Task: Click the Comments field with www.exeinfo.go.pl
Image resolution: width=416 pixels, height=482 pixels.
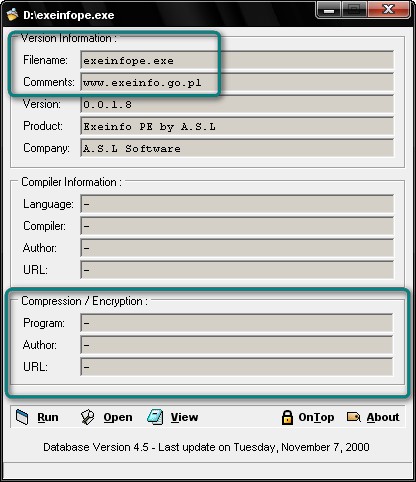Action: [x=237, y=82]
